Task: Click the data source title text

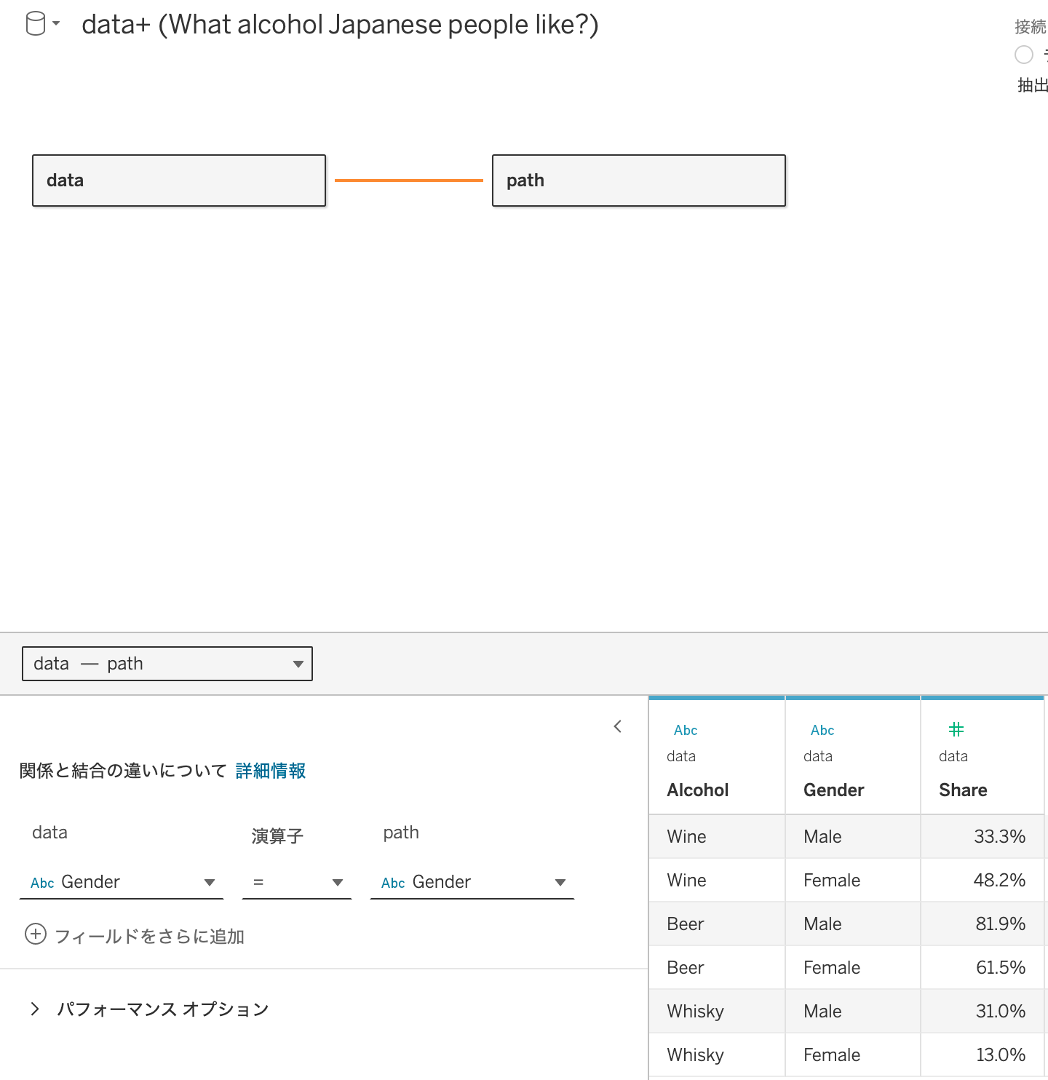Action: click(x=340, y=25)
